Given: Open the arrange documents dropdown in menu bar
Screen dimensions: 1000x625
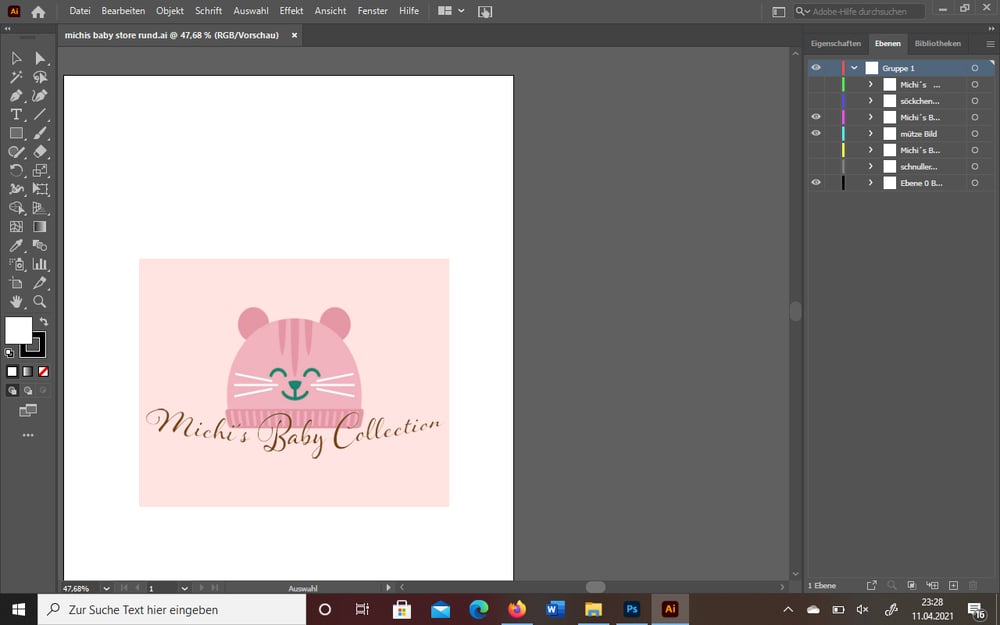Looking at the screenshot, I should 452,11.
